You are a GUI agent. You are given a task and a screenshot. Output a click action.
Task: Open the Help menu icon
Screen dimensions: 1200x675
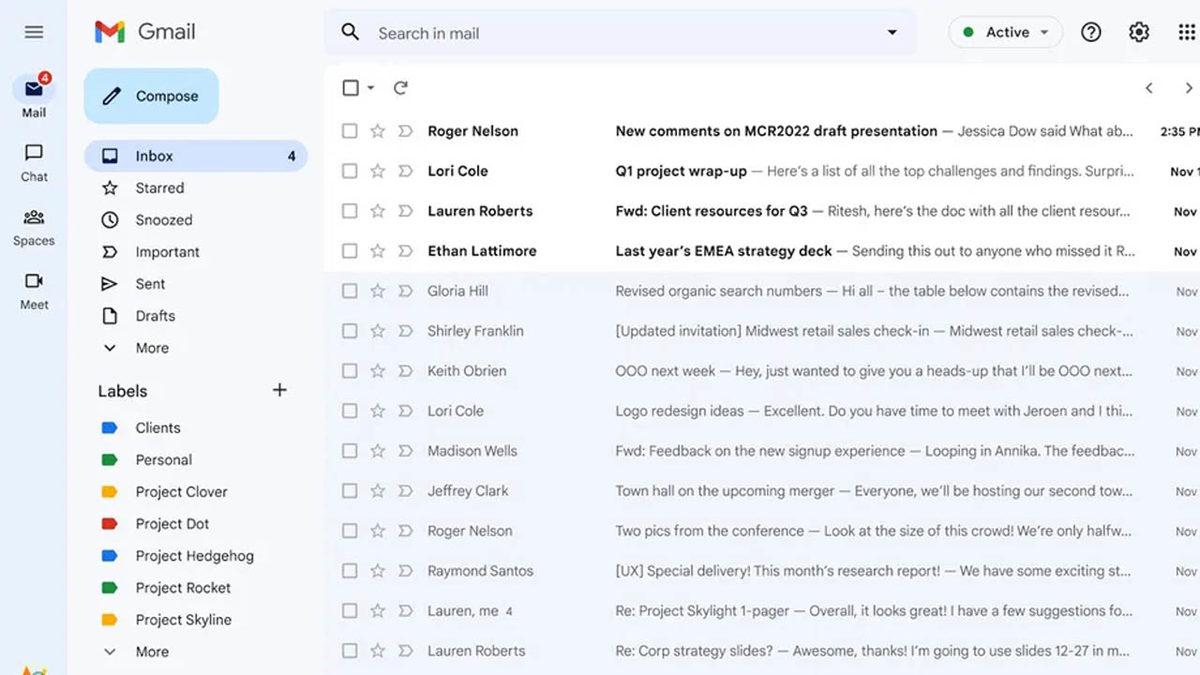(1091, 32)
